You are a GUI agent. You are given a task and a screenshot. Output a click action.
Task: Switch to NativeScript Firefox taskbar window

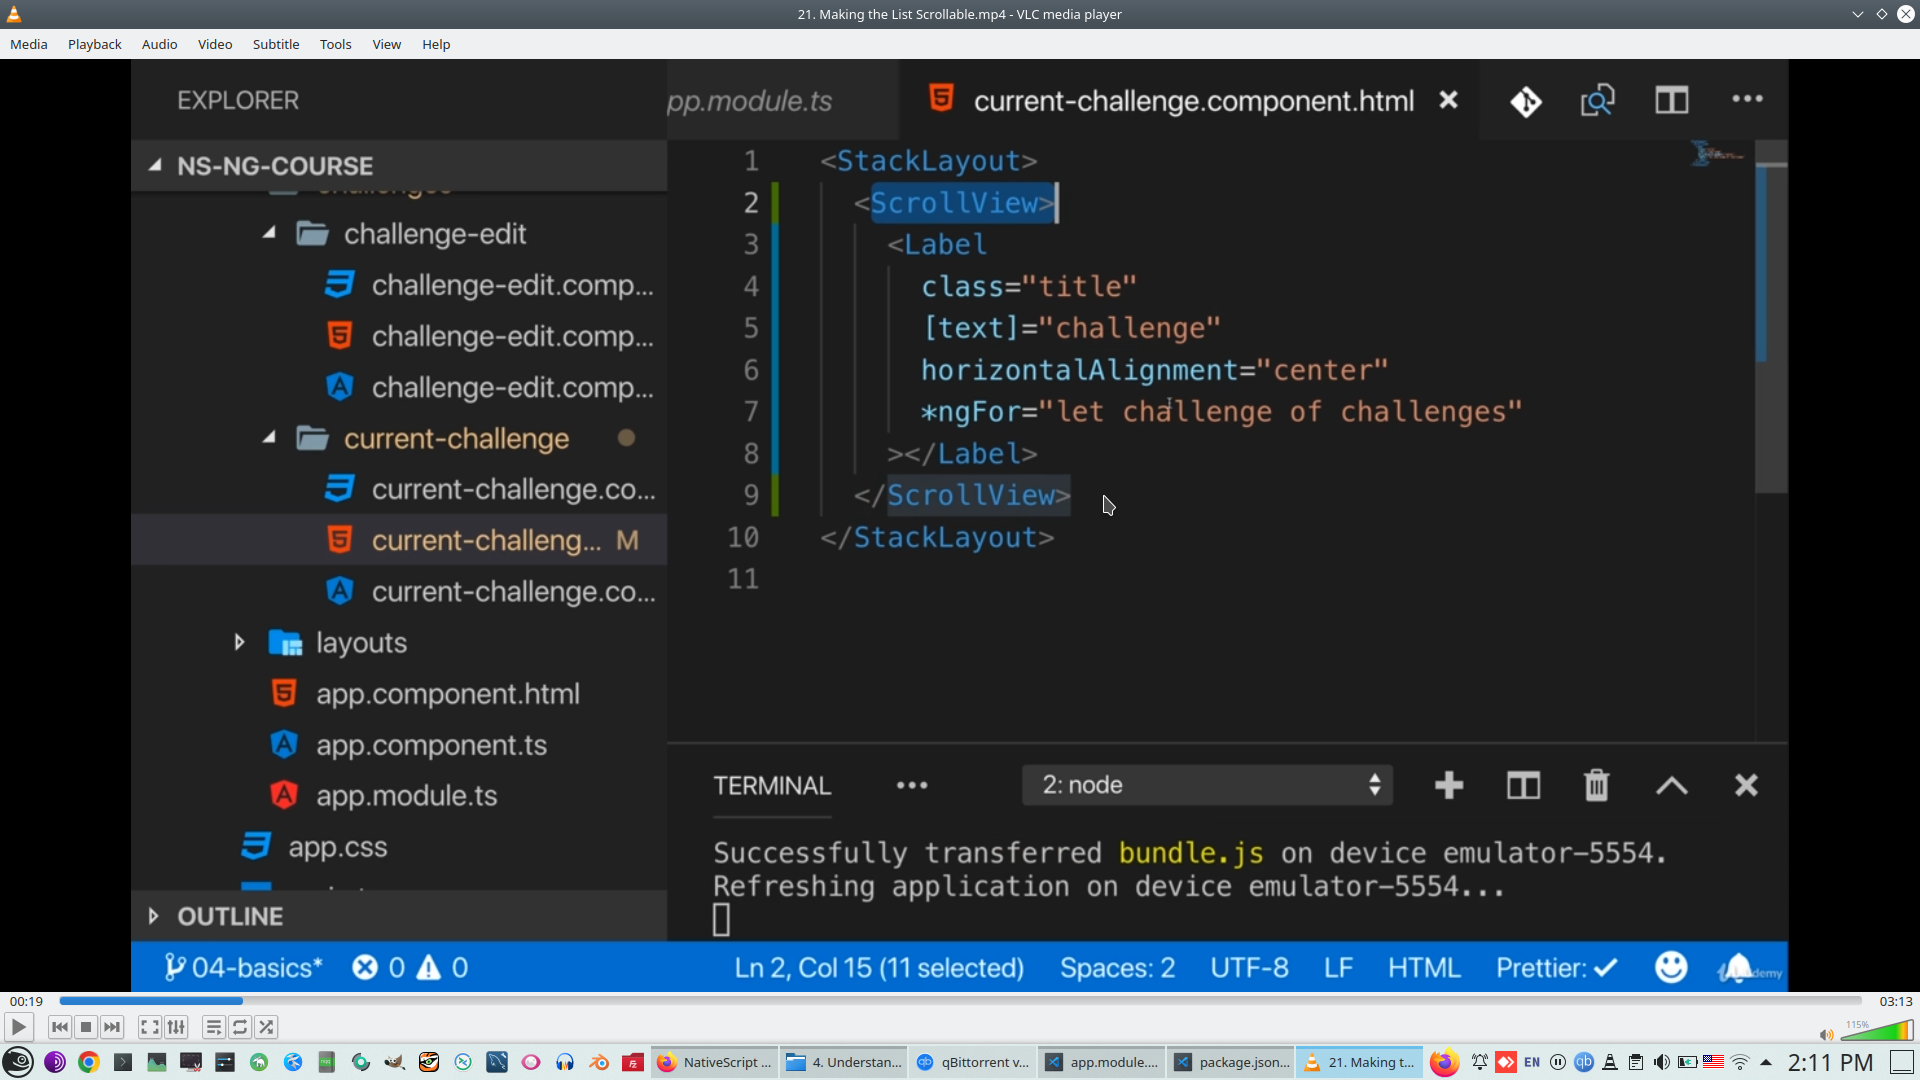pyautogui.click(x=714, y=1062)
